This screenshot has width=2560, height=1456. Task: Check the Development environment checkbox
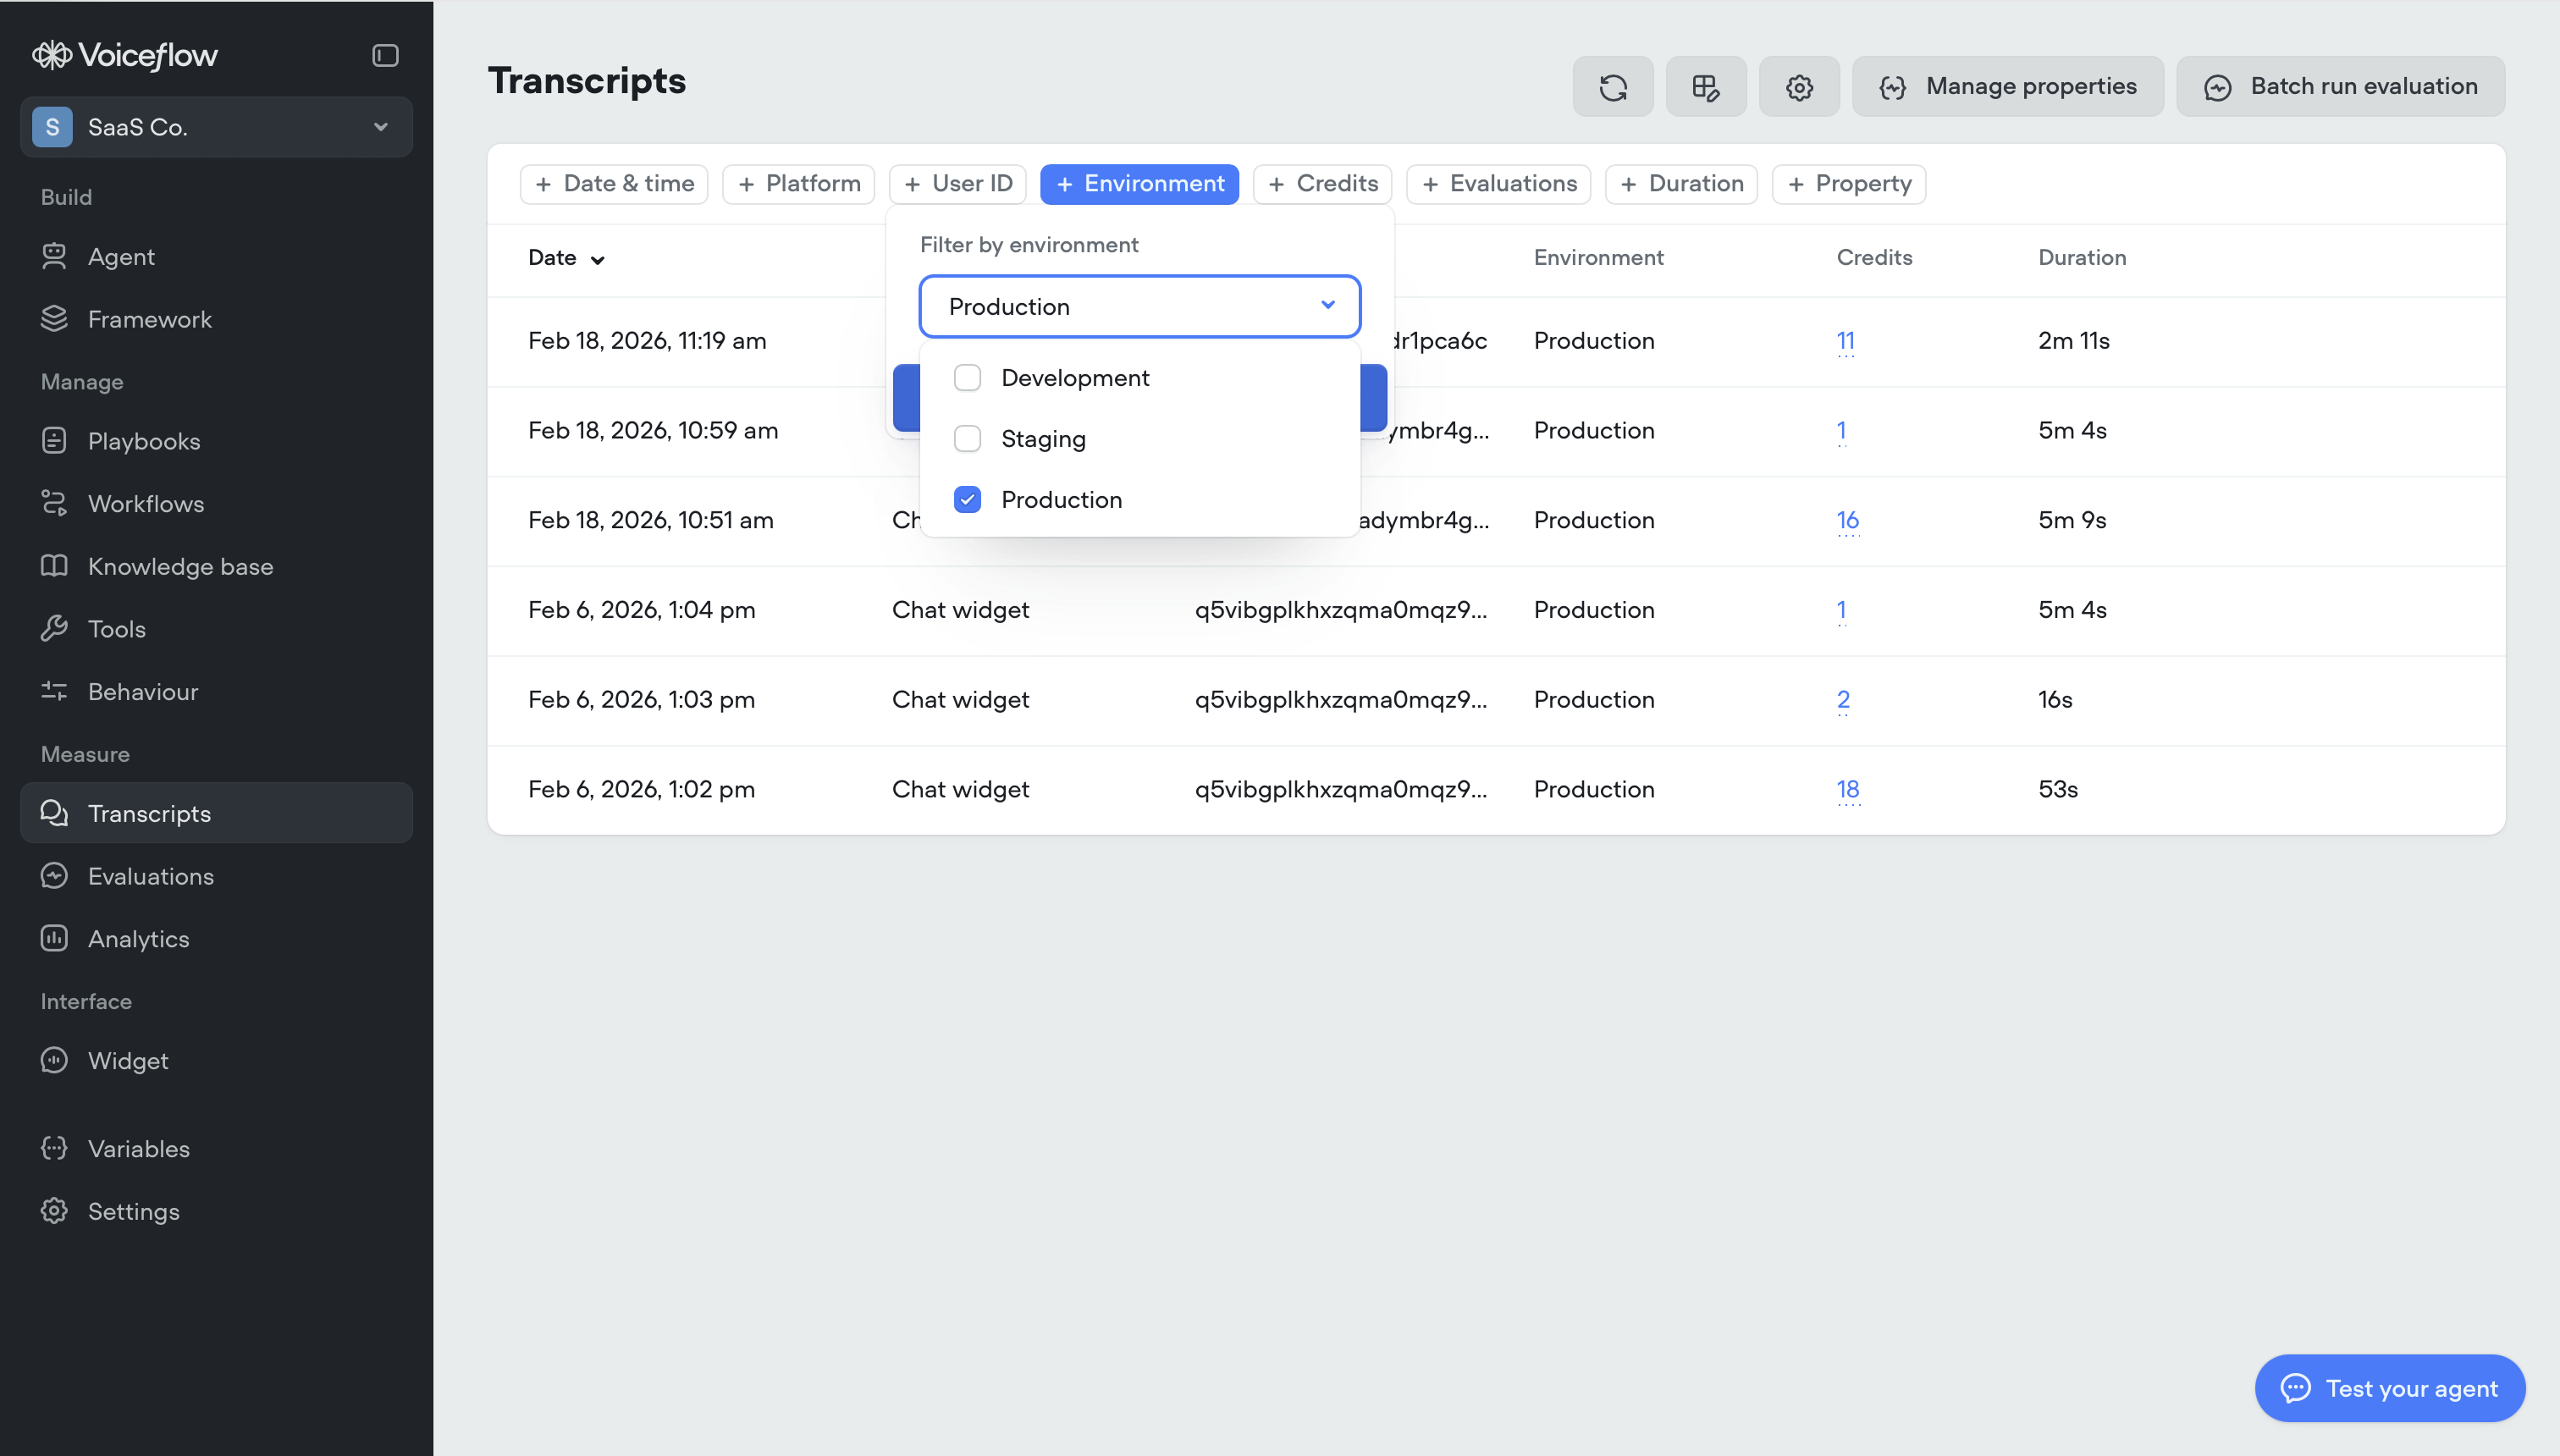(x=967, y=378)
